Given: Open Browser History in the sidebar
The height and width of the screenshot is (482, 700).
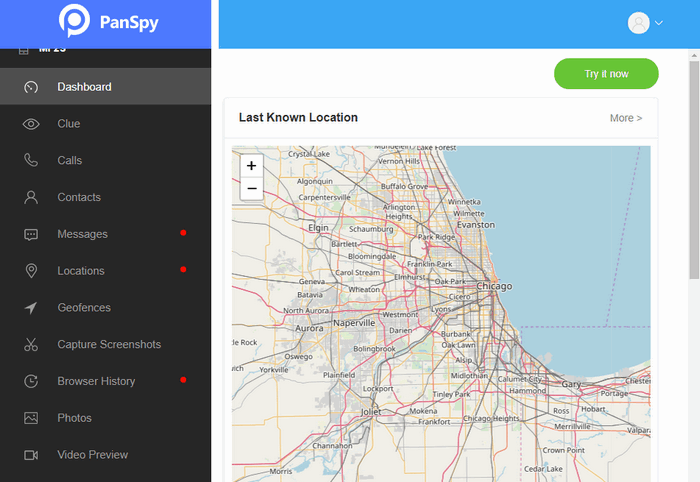Looking at the screenshot, I should 105,381.
